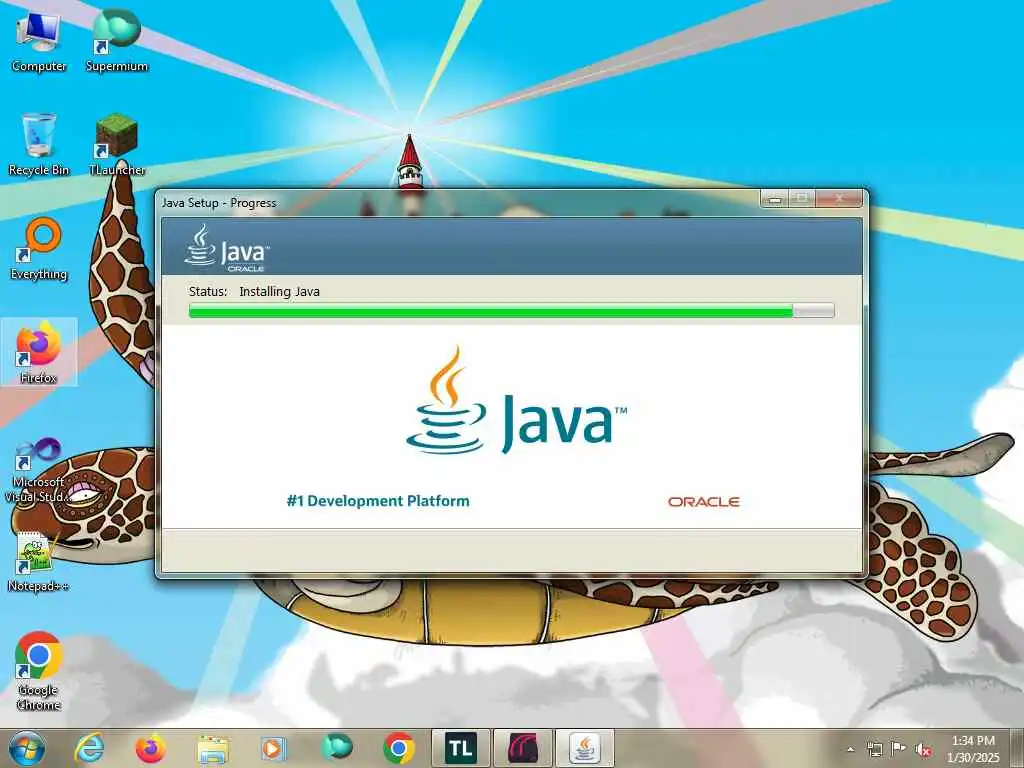1024x768 pixels.
Task: Click the red ORACLE logo text
Action: click(x=703, y=502)
